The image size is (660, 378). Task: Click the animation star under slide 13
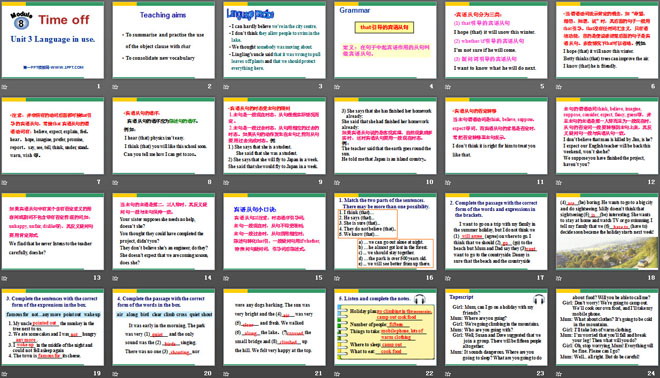[4, 278]
